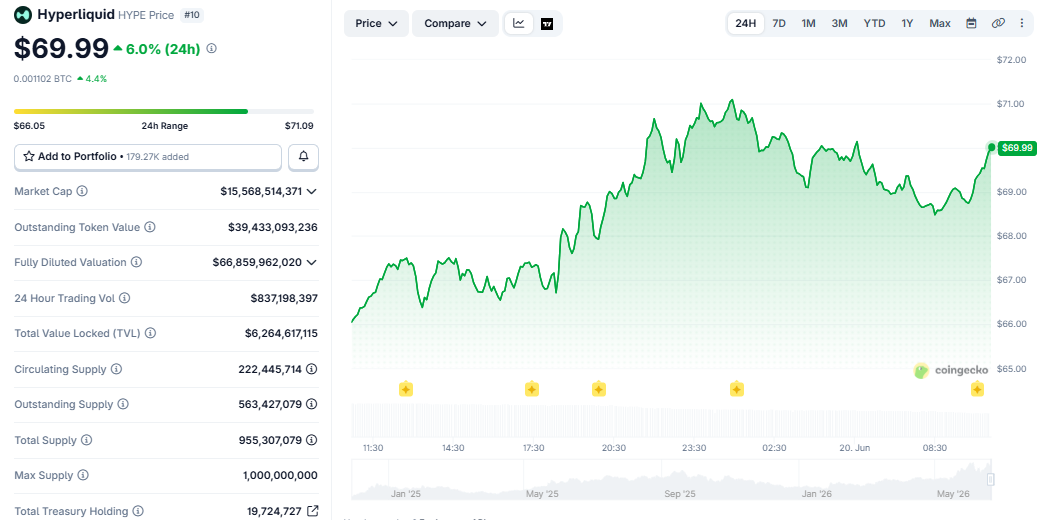Click news marker near 20:30 on chart
The image size is (1044, 520).
(x=599, y=389)
